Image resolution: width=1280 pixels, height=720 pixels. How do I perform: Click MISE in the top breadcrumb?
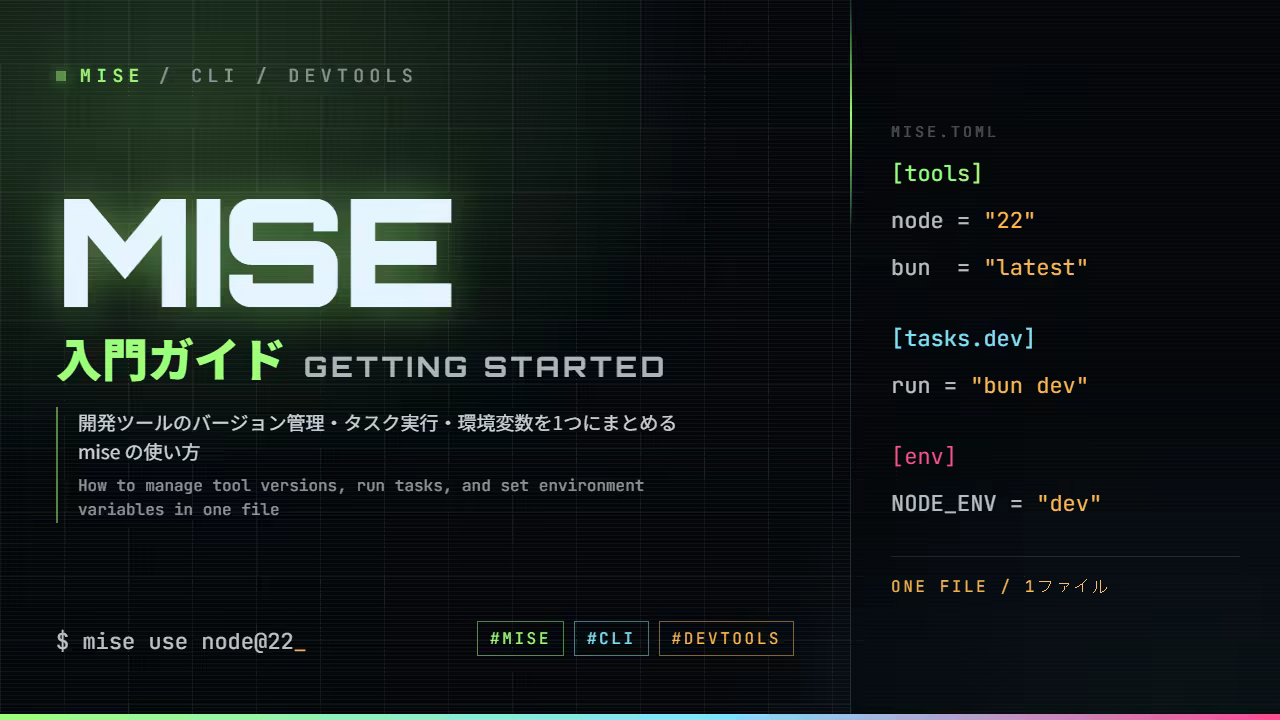111,76
